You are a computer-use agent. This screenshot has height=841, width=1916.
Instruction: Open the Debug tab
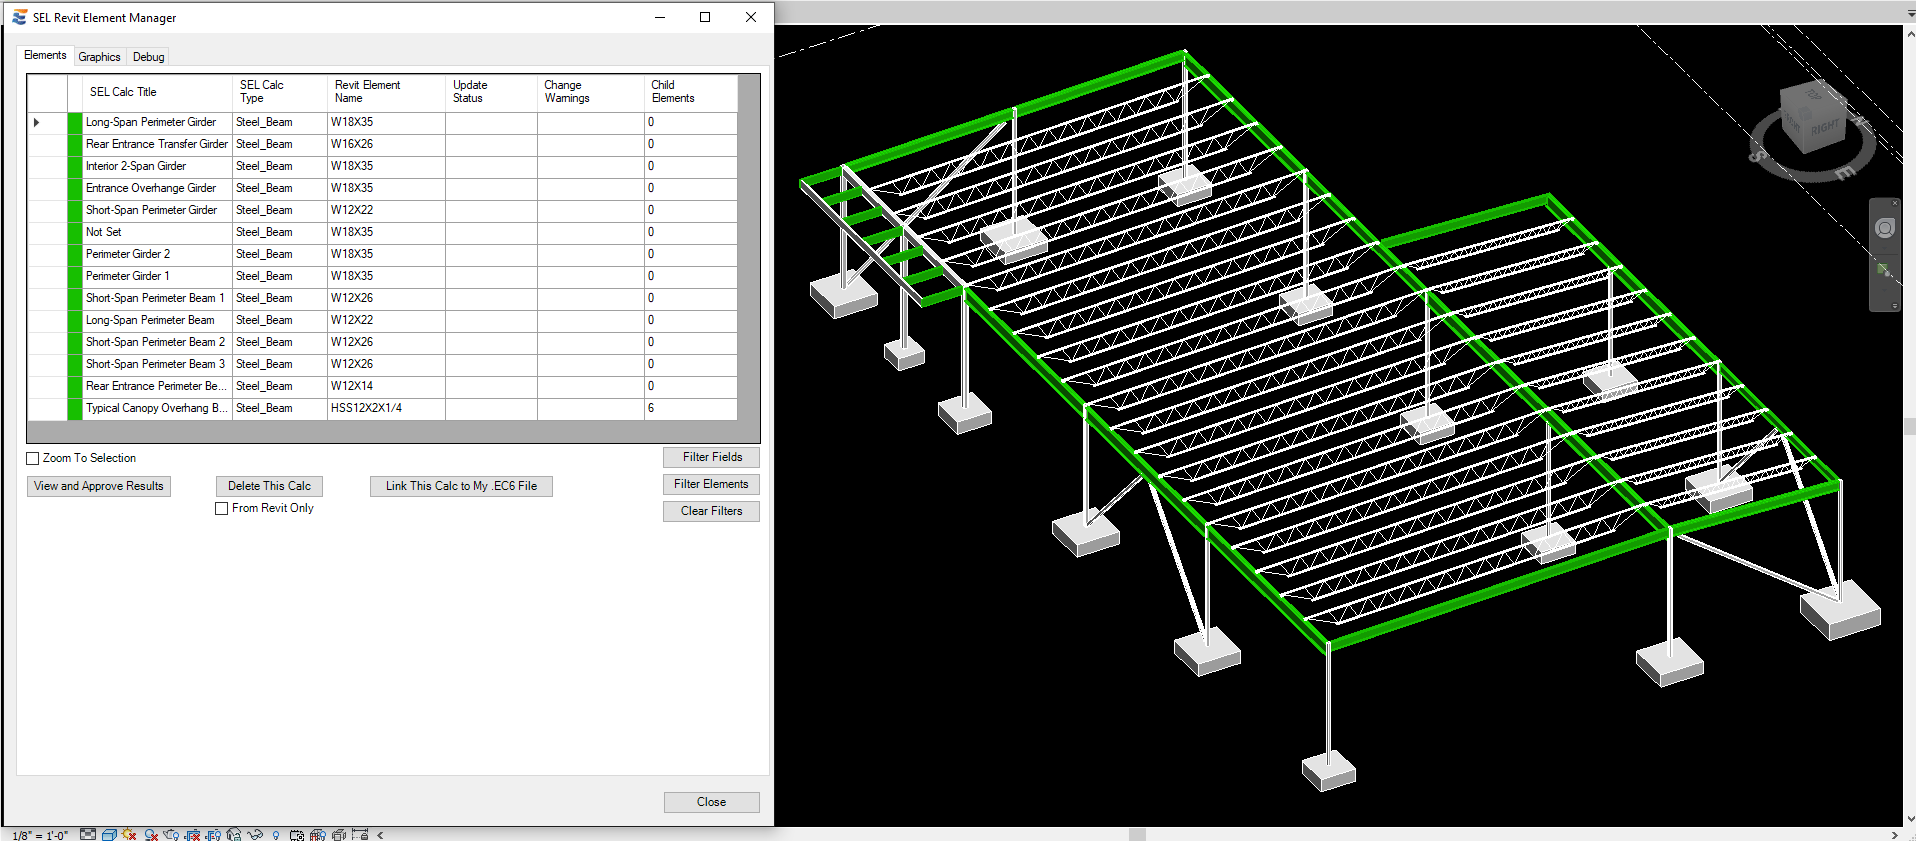point(148,57)
